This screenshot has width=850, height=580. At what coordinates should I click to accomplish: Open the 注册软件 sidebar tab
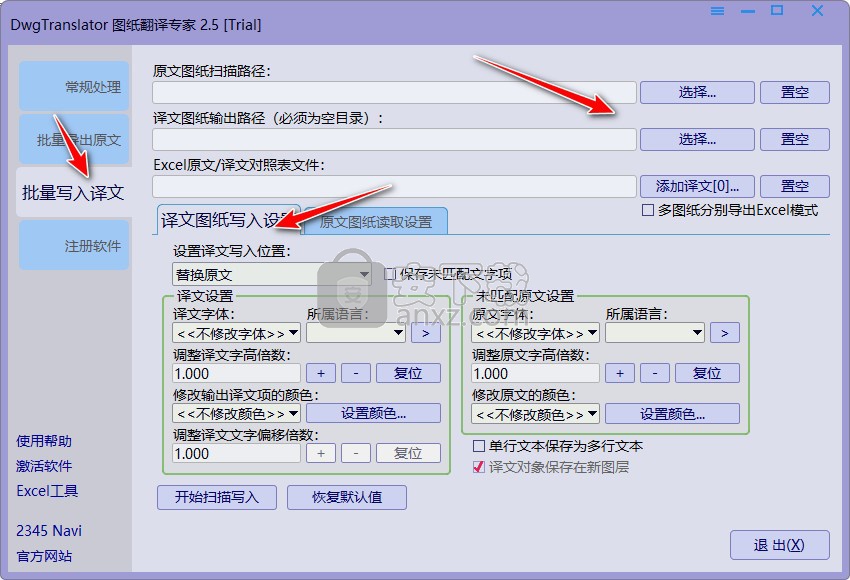pos(74,245)
